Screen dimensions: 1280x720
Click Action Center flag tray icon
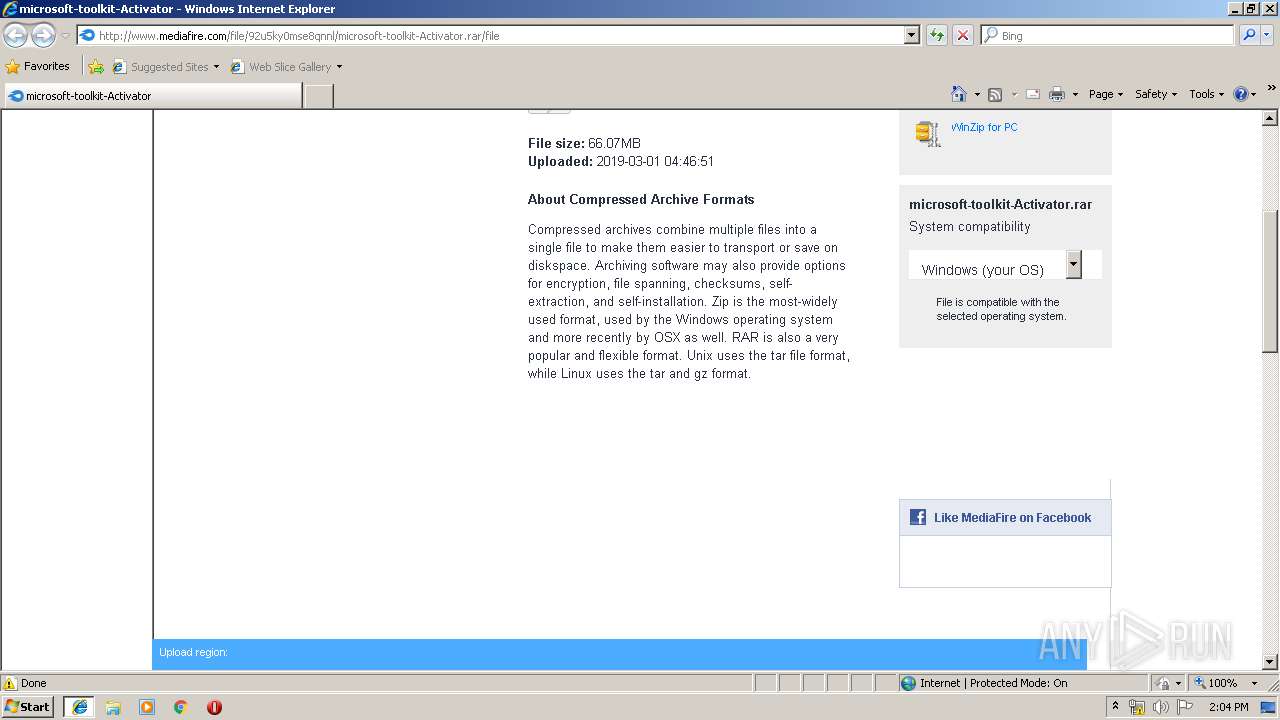pos(1185,707)
